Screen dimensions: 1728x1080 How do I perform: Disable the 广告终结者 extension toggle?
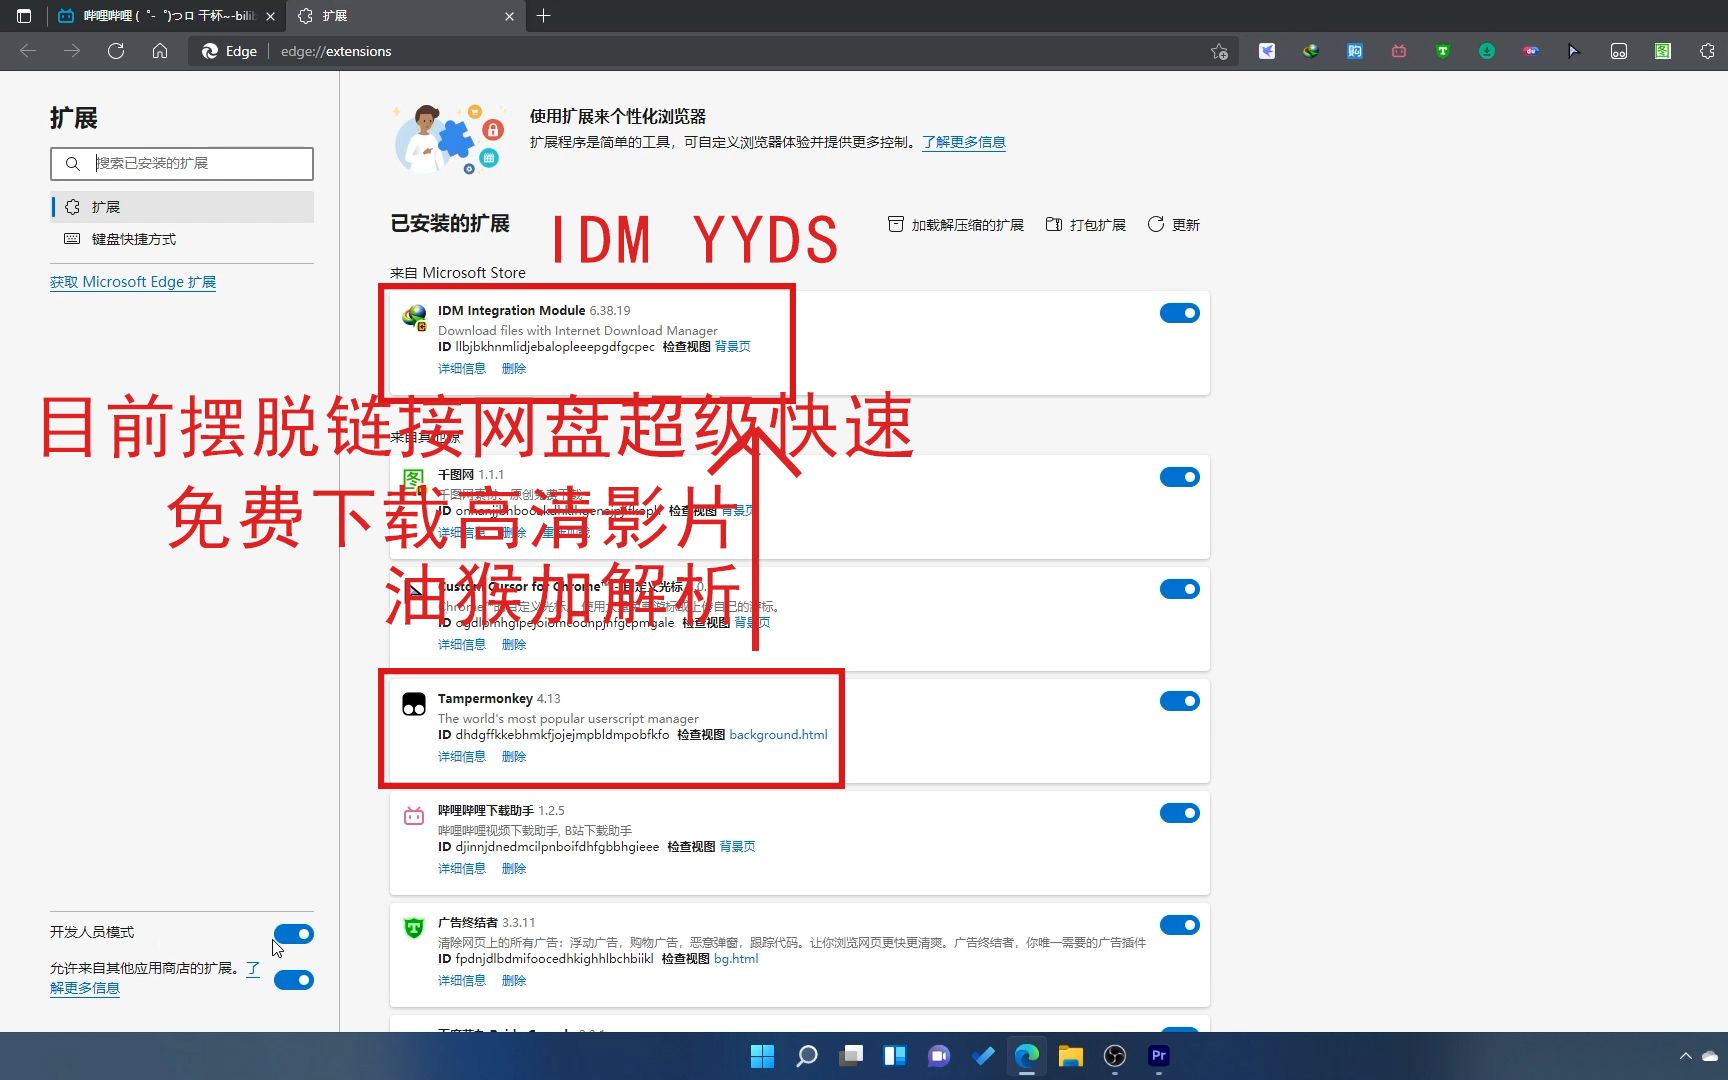tap(1180, 925)
